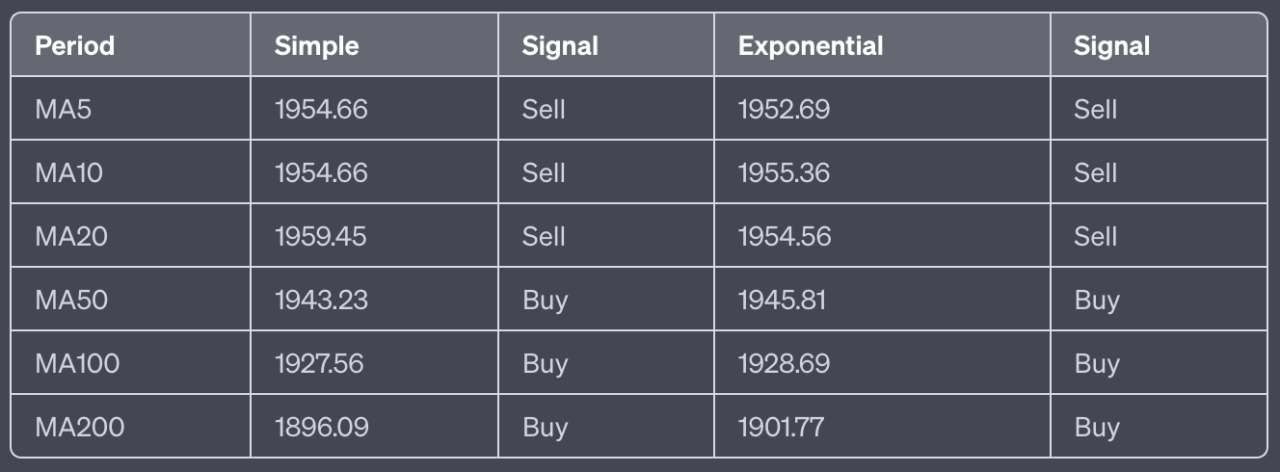The image size is (1280, 472).
Task: Click the Period column header
Action: [x=75, y=46]
